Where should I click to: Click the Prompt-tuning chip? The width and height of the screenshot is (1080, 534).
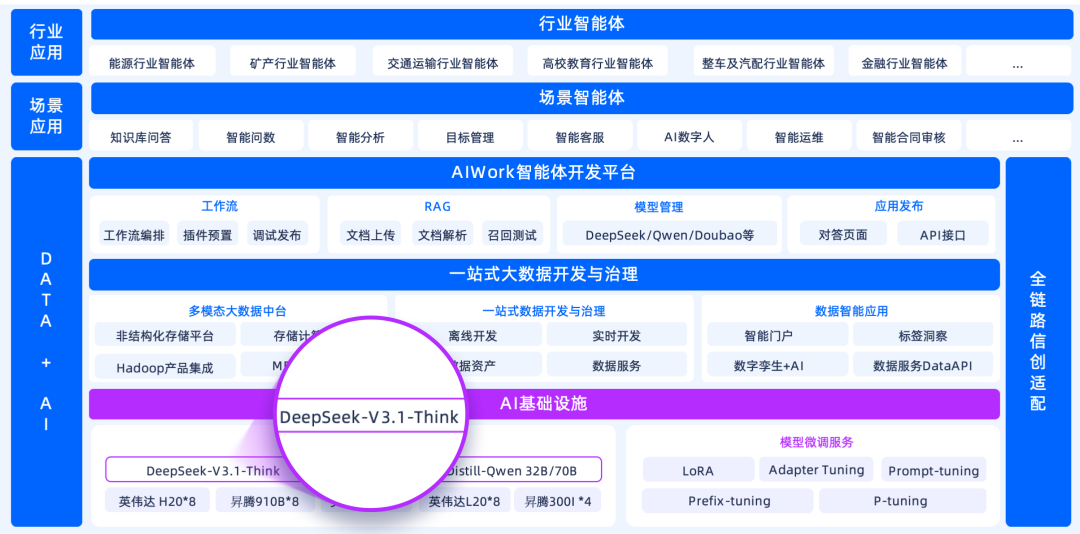point(933,471)
